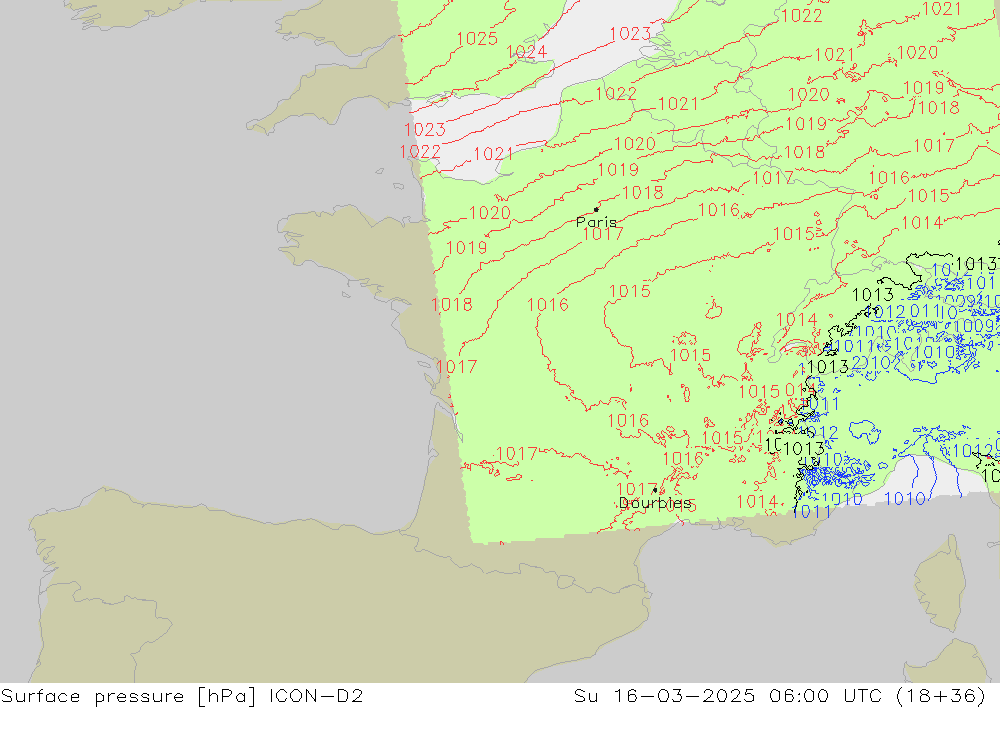1000x733 pixels.
Task: Click the 'Surface pressure [hPa] ICON-D2' caption
Action: pos(182,696)
